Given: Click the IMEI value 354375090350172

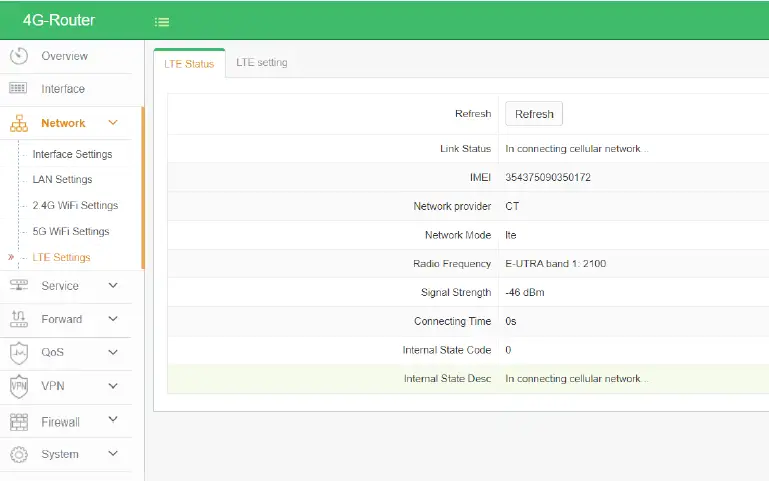Looking at the screenshot, I should (548, 177).
